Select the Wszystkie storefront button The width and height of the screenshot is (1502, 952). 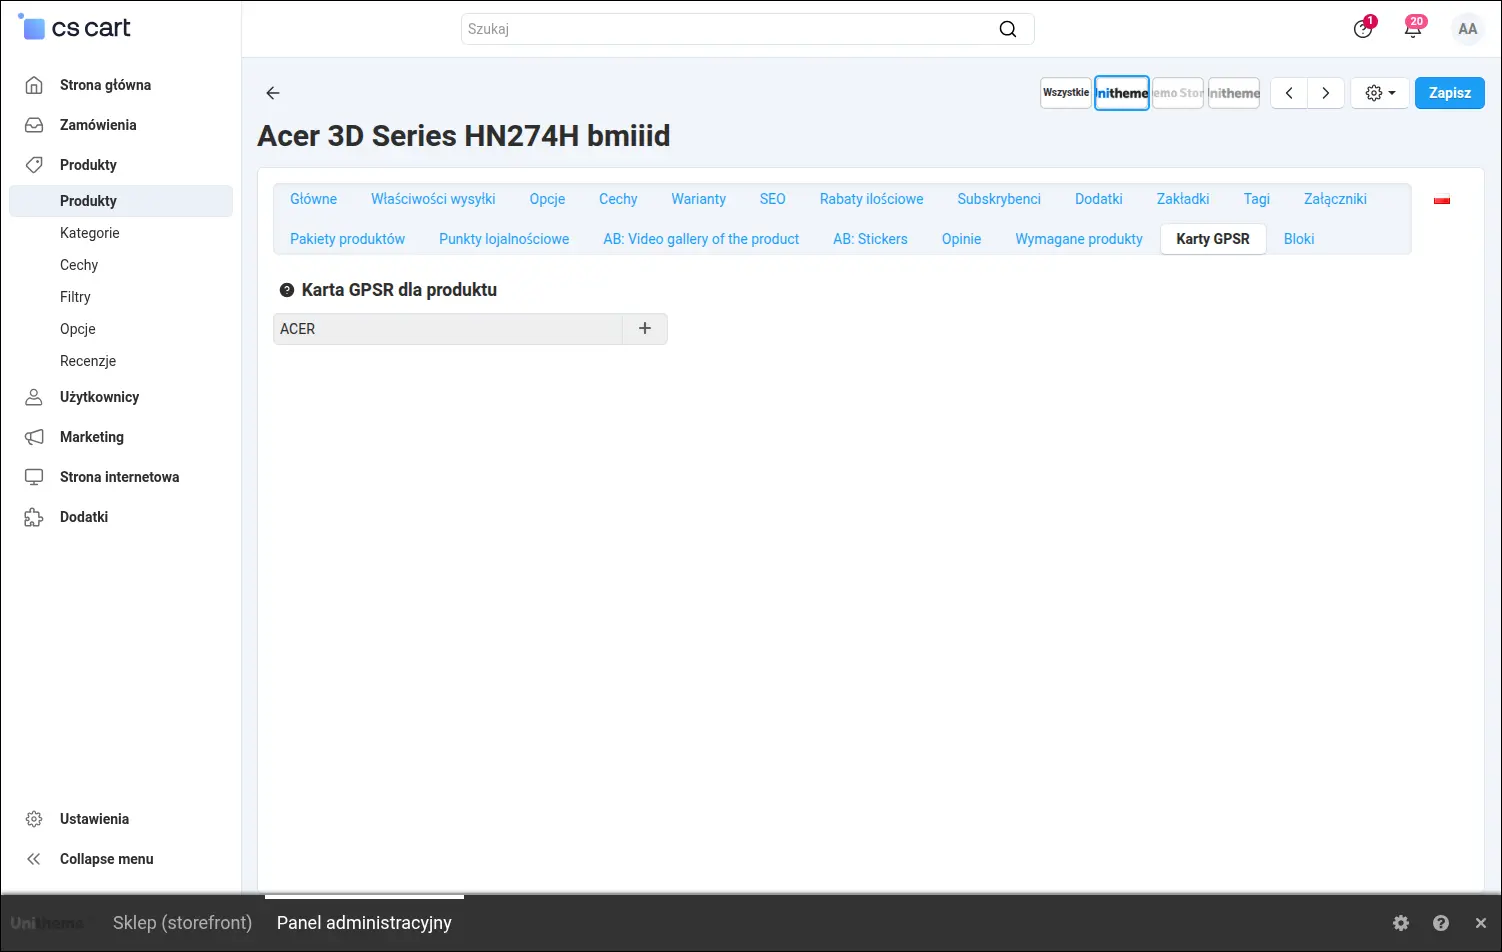point(1066,93)
